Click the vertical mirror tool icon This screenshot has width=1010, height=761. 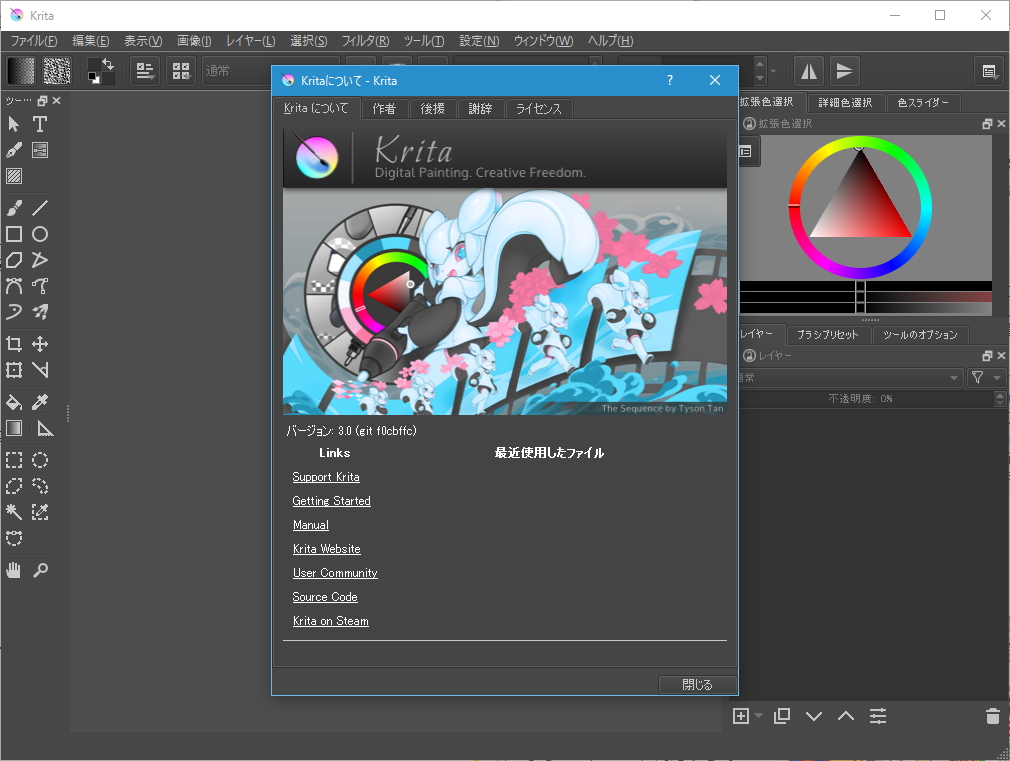(844, 71)
